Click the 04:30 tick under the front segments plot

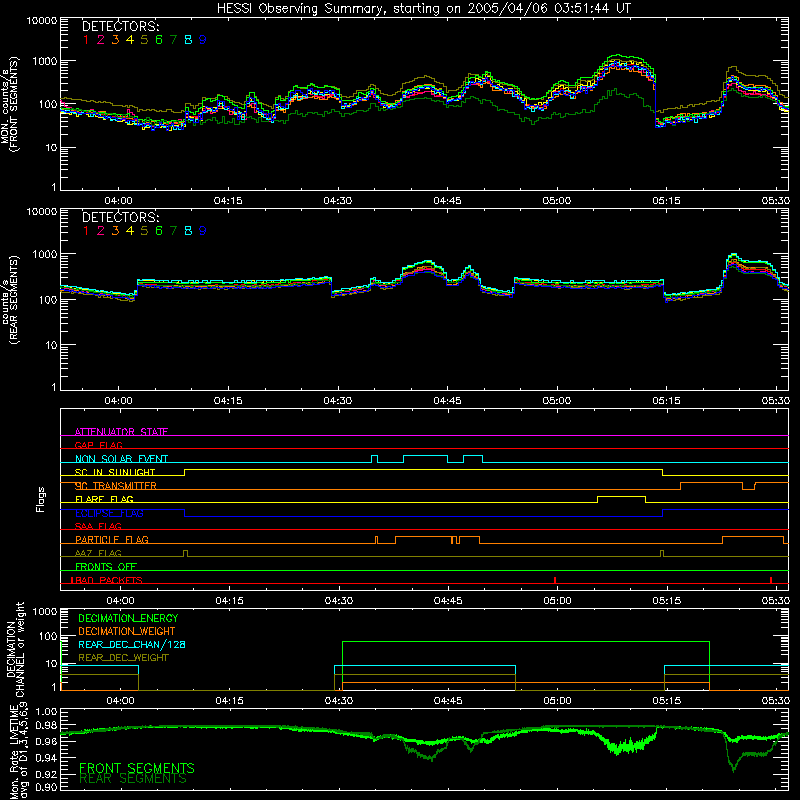click(x=338, y=201)
